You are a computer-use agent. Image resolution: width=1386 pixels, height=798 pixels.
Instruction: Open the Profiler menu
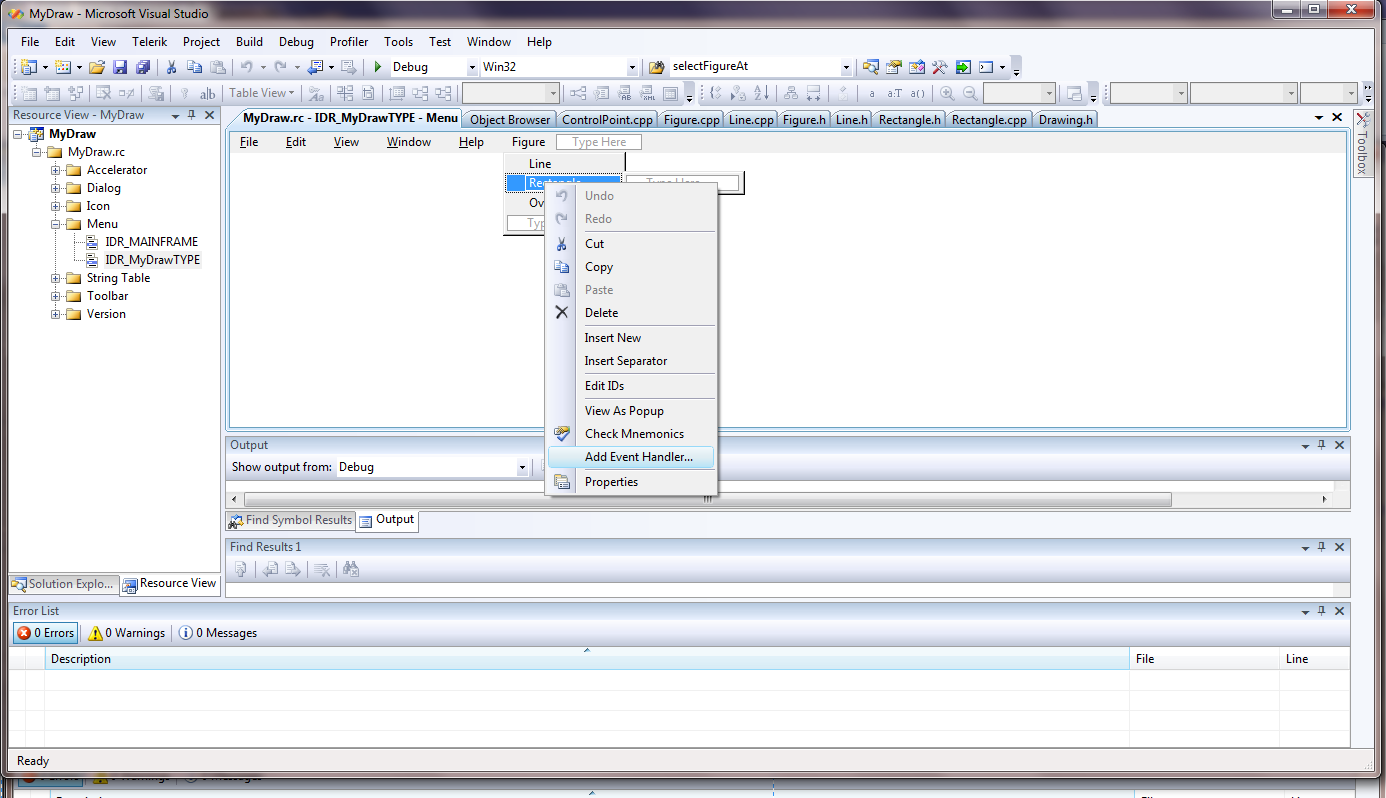[x=349, y=42]
